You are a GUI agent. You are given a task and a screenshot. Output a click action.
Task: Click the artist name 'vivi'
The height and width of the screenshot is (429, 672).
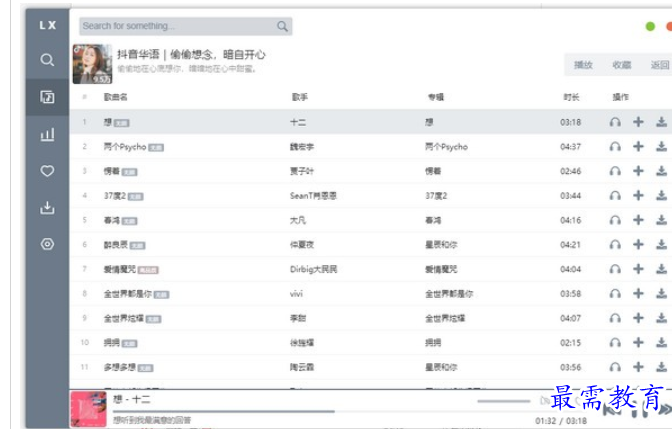pyautogui.click(x=296, y=294)
